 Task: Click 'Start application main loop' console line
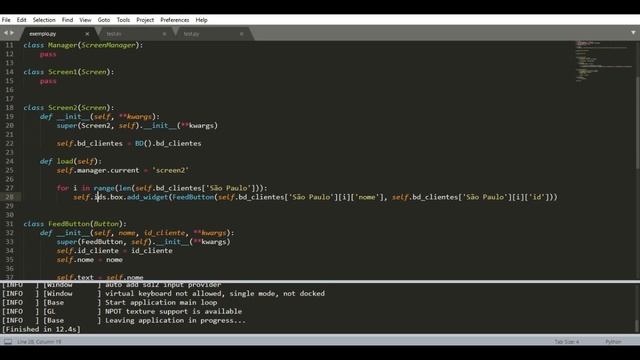click(x=161, y=302)
